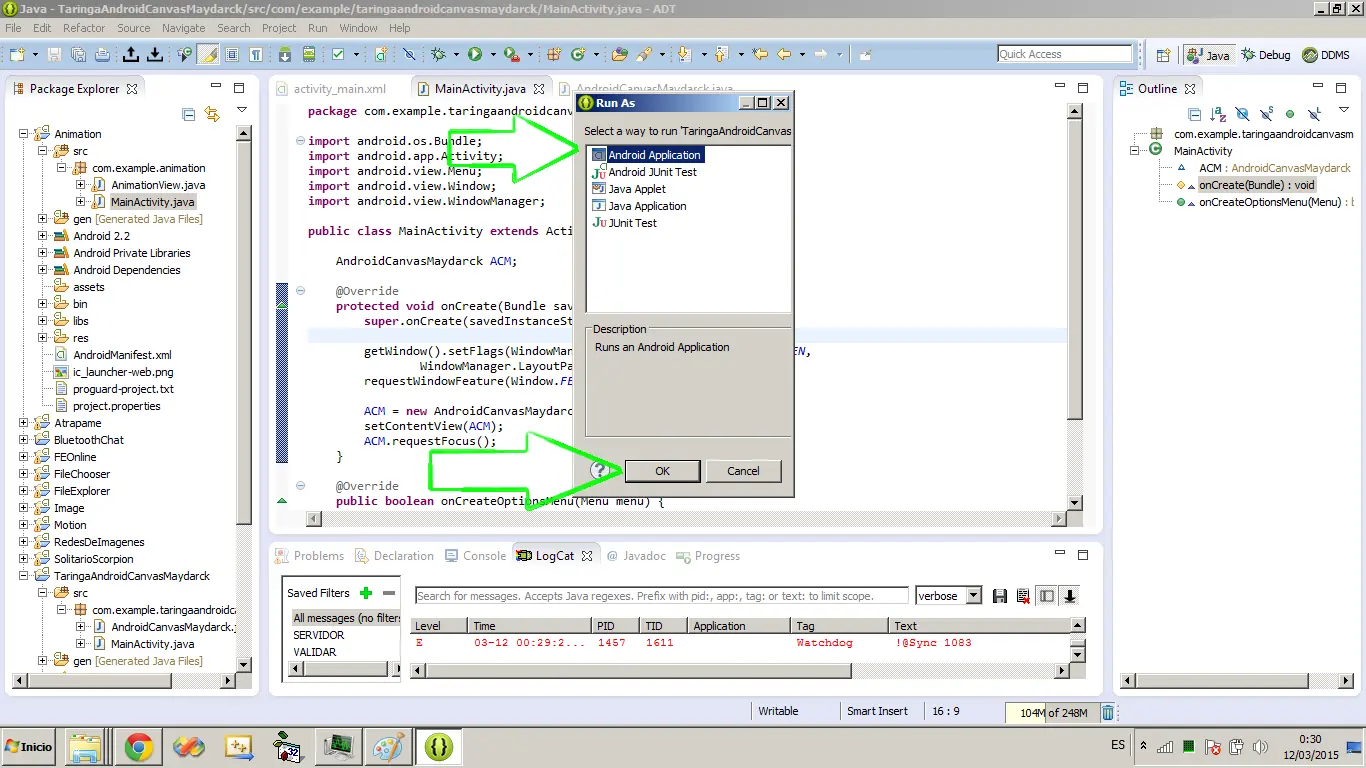Open the file explorer icon in the taskbar
Image resolution: width=1366 pixels, height=768 pixels.
(x=86, y=747)
